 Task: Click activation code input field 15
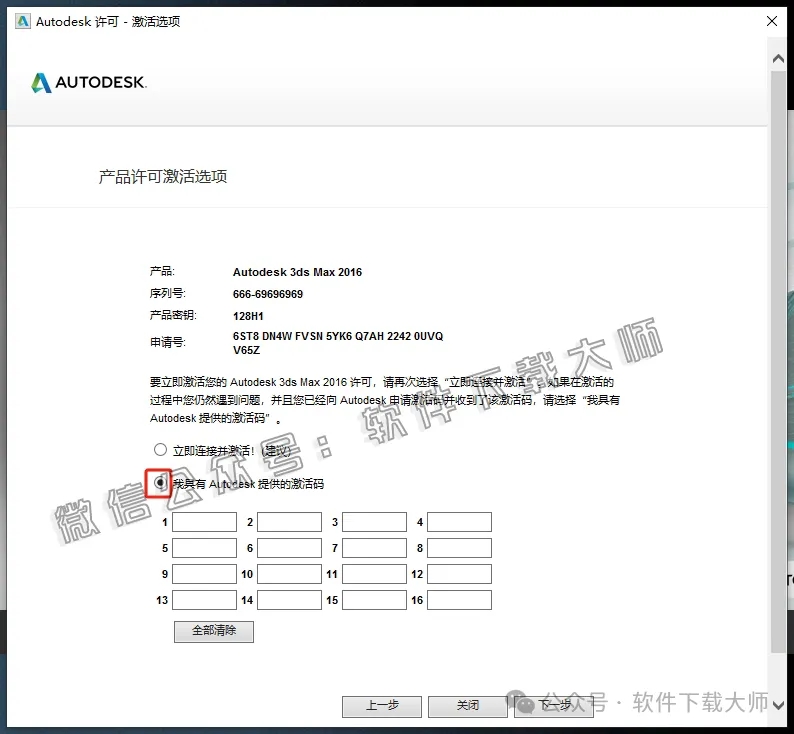(375, 600)
